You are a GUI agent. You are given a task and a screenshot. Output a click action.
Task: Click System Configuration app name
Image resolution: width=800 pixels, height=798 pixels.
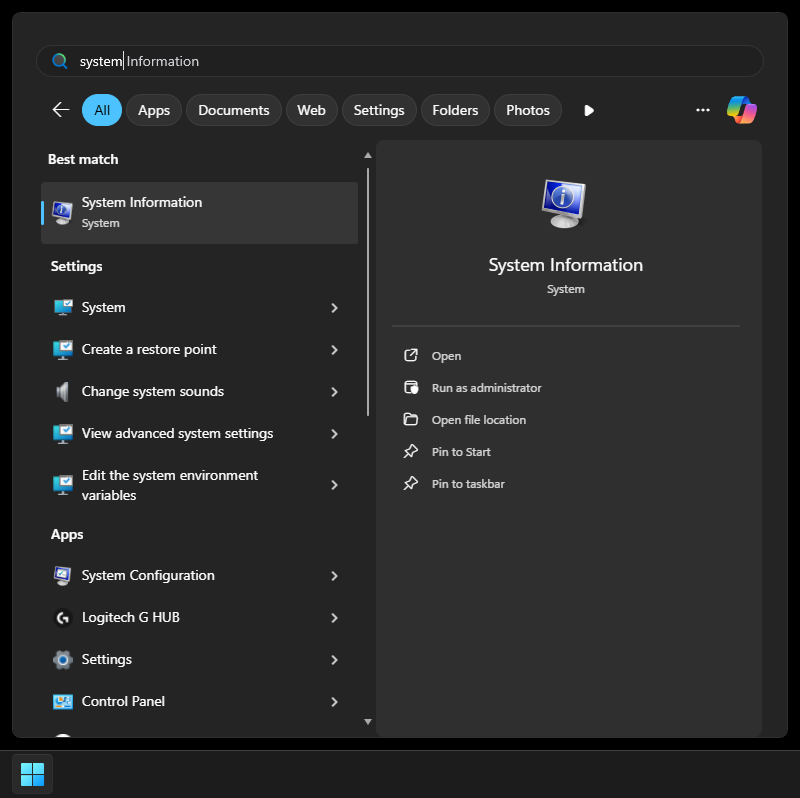[148, 576]
